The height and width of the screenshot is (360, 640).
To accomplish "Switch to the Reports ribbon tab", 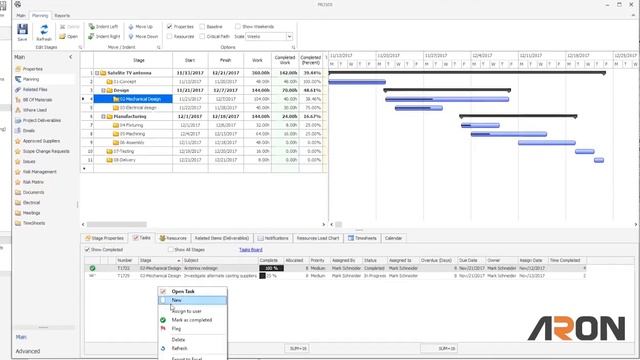I will coord(62,16).
